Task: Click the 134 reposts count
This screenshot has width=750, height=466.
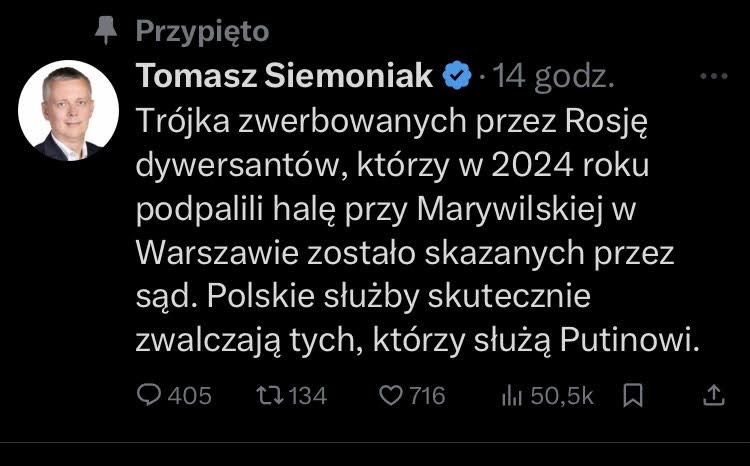Action: pyautogui.click(x=307, y=396)
